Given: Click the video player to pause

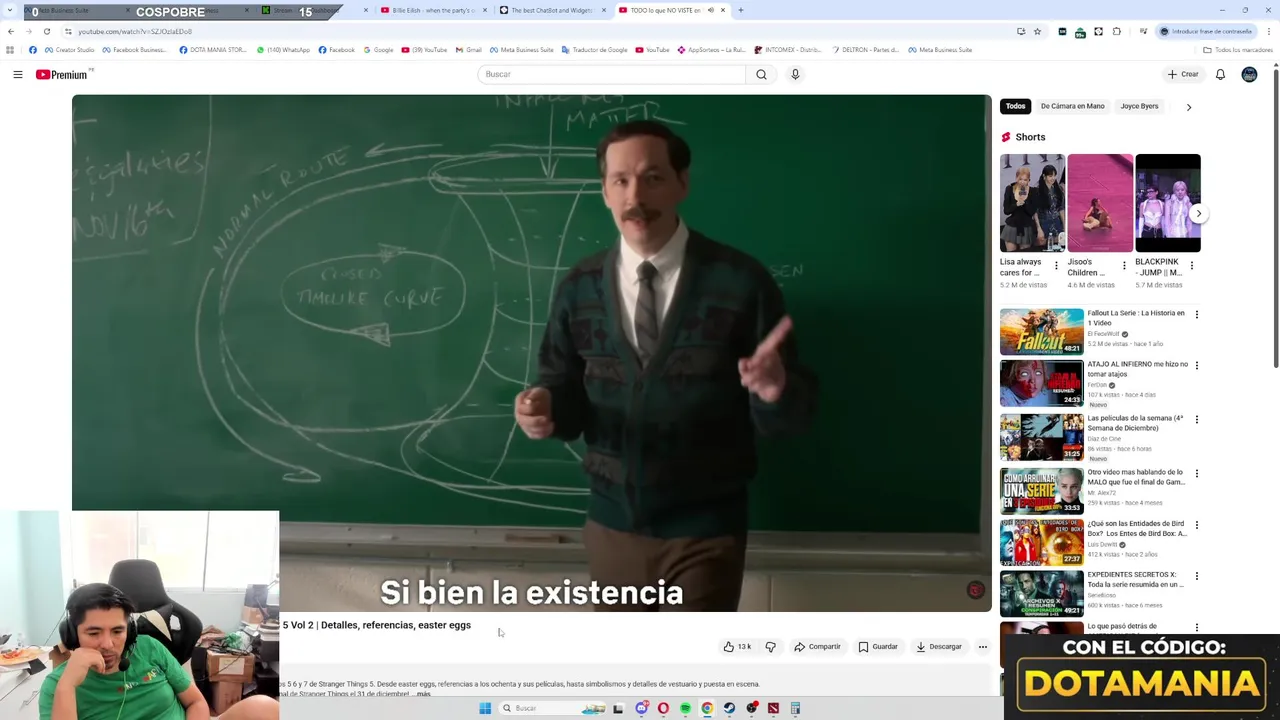Looking at the screenshot, I should pos(532,352).
